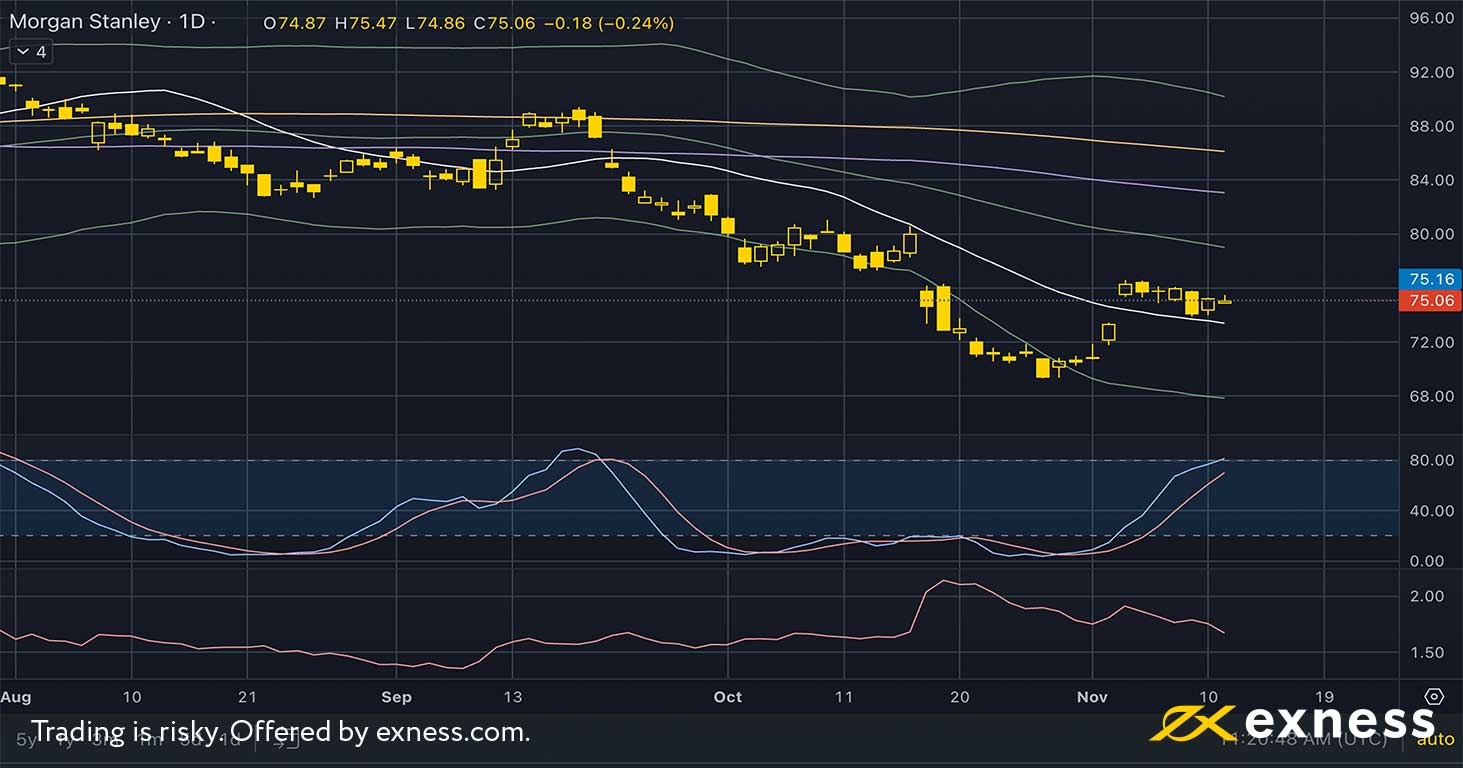The width and height of the screenshot is (1463, 768).
Task: Click the 80.00 level on oscillator scale
Action: tap(1431, 460)
